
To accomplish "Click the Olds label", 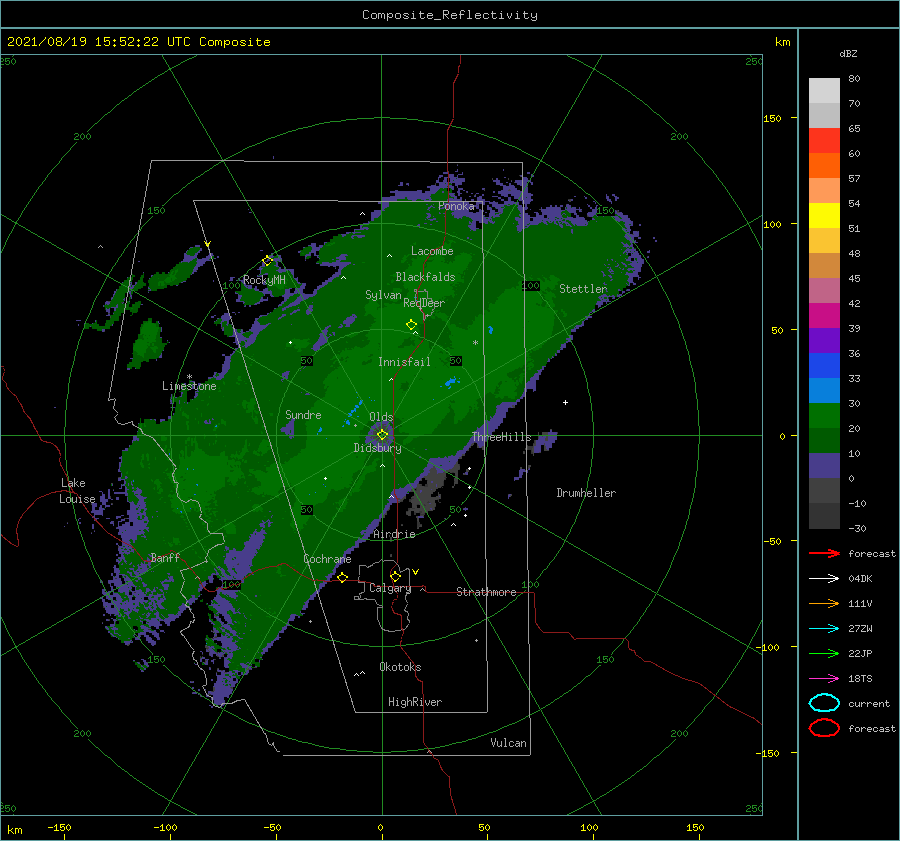I will click(x=381, y=417).
